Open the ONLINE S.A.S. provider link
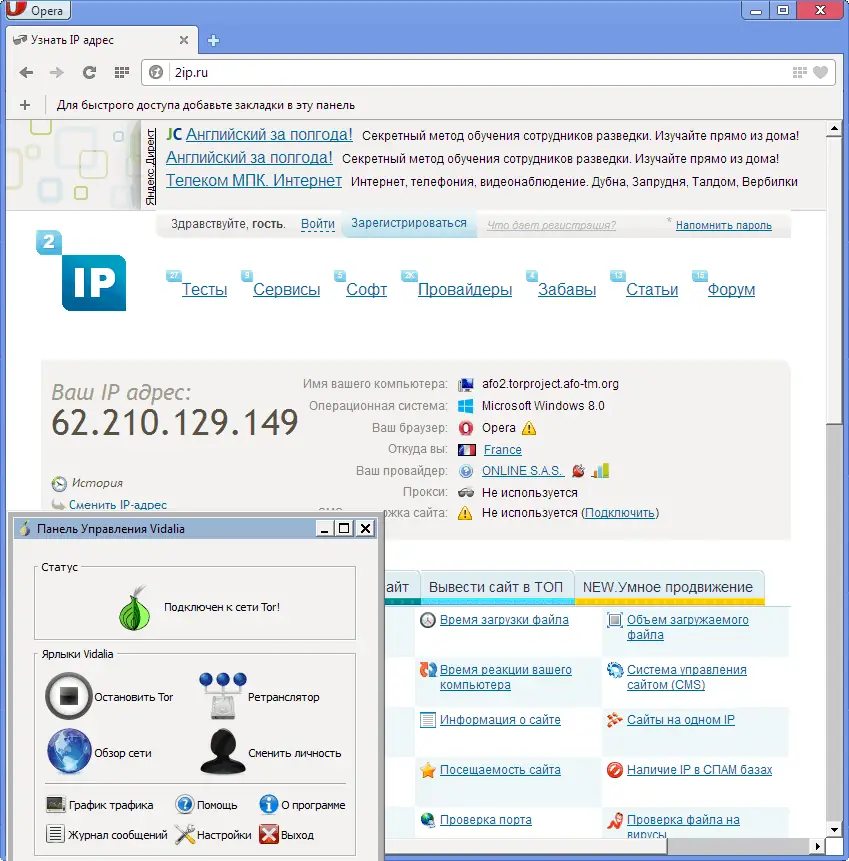 pos(522,471)
